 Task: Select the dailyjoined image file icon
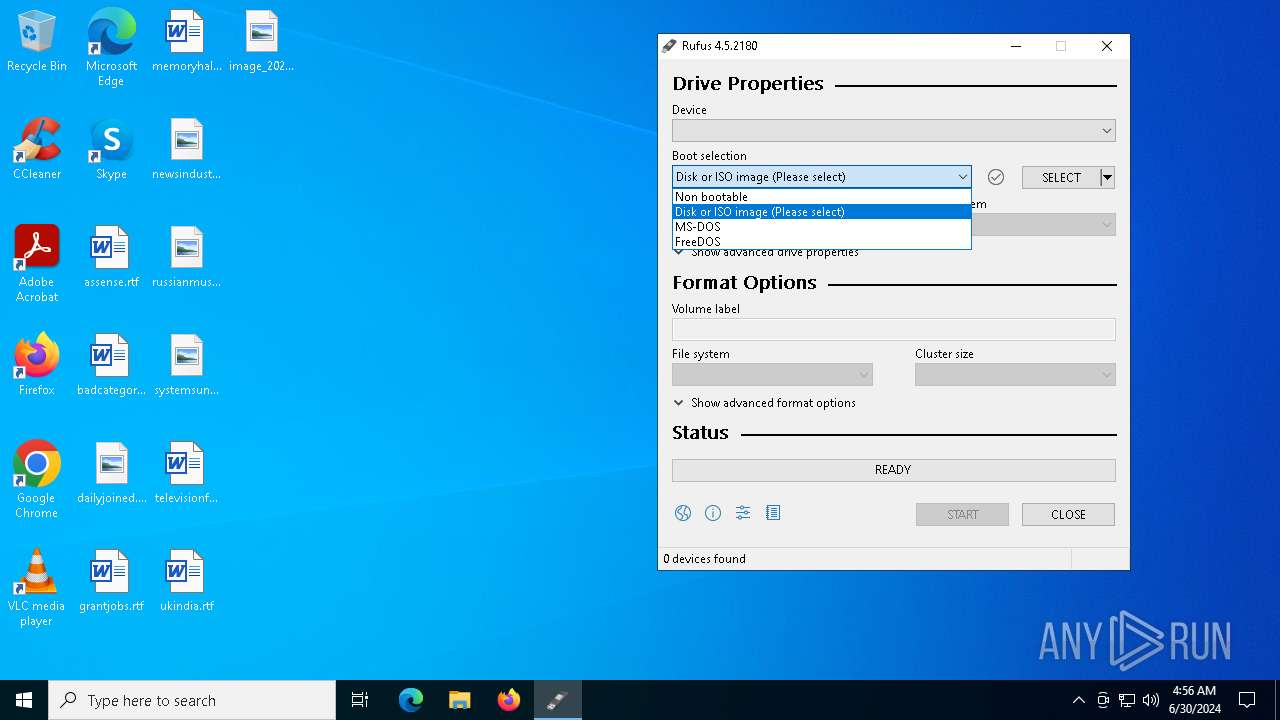click(111, 473)
